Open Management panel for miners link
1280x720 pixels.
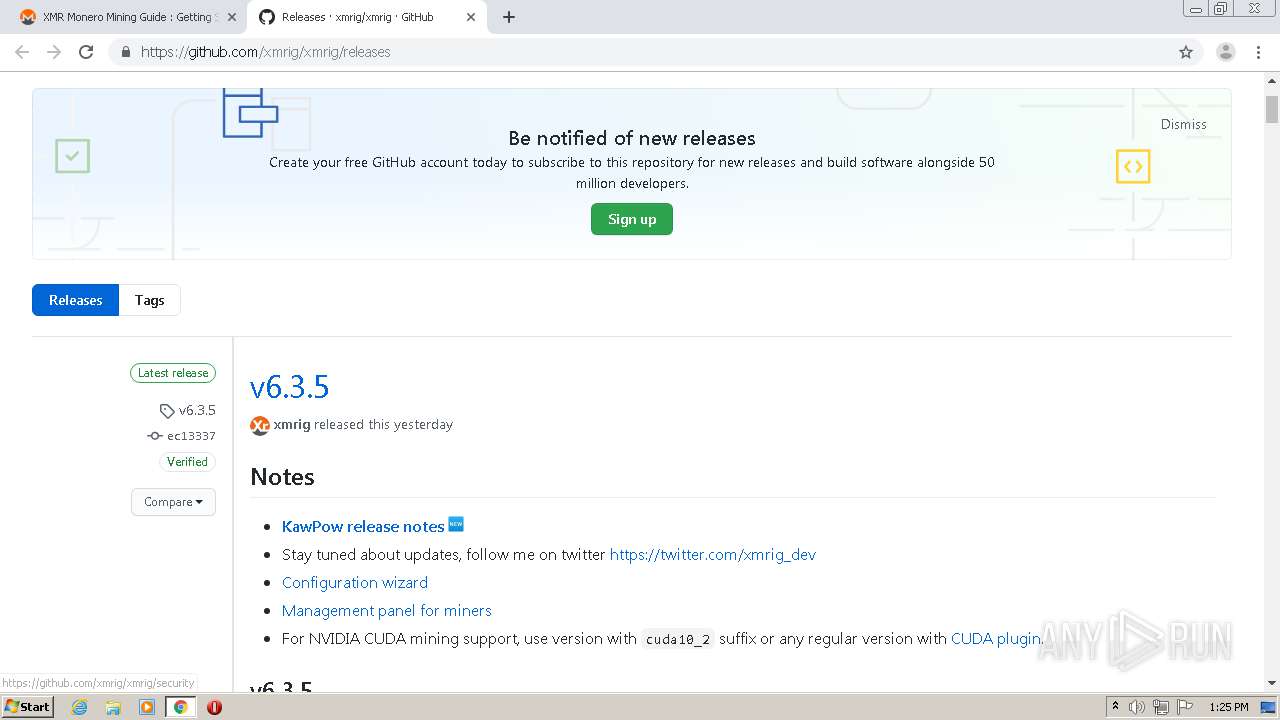[387, 610]
